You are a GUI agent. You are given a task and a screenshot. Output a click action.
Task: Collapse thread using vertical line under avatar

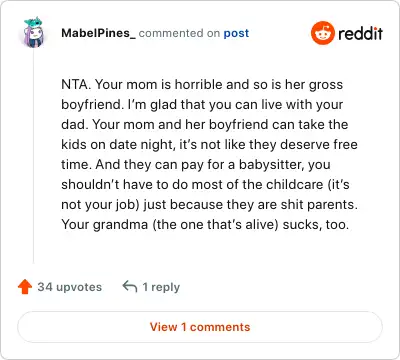pyautogui.click(x=33, y=156)
